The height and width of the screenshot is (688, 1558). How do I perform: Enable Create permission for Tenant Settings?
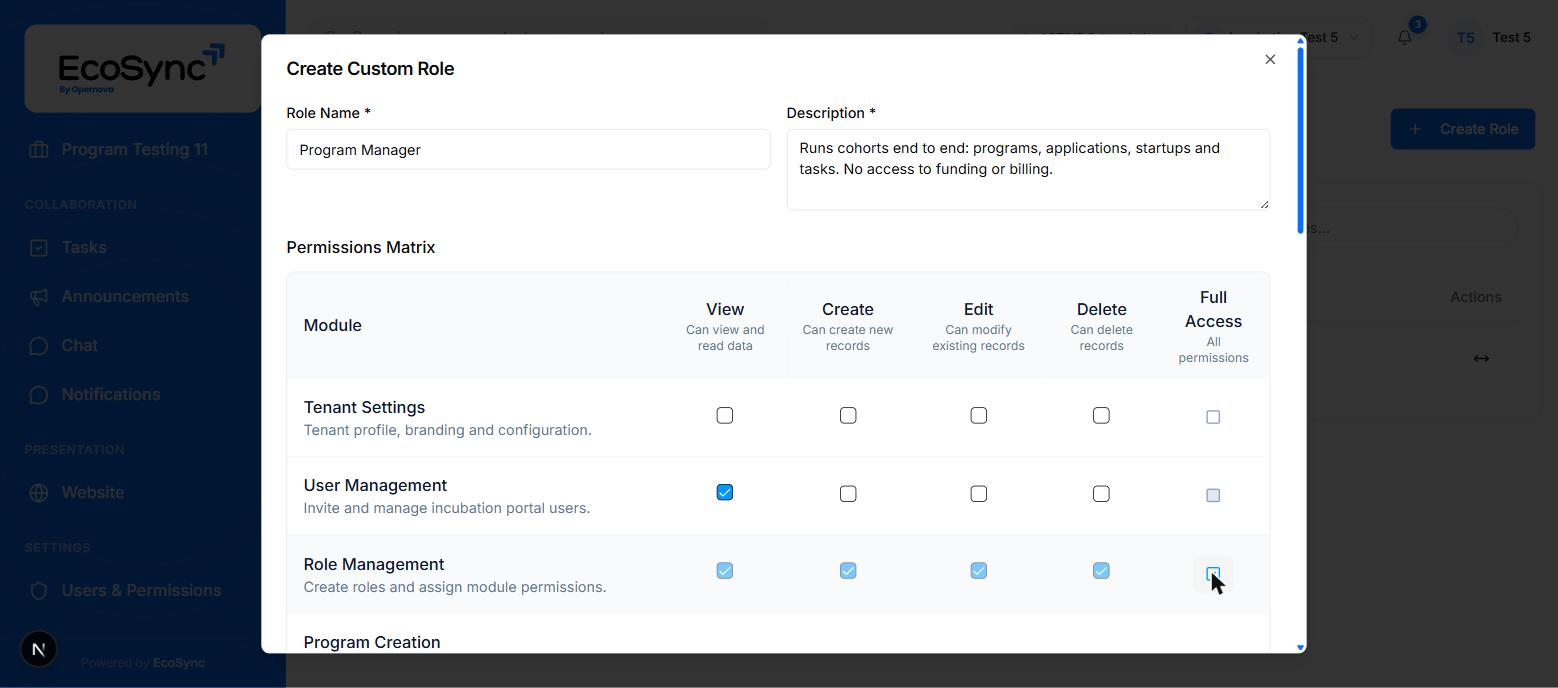tap(848, 415)
